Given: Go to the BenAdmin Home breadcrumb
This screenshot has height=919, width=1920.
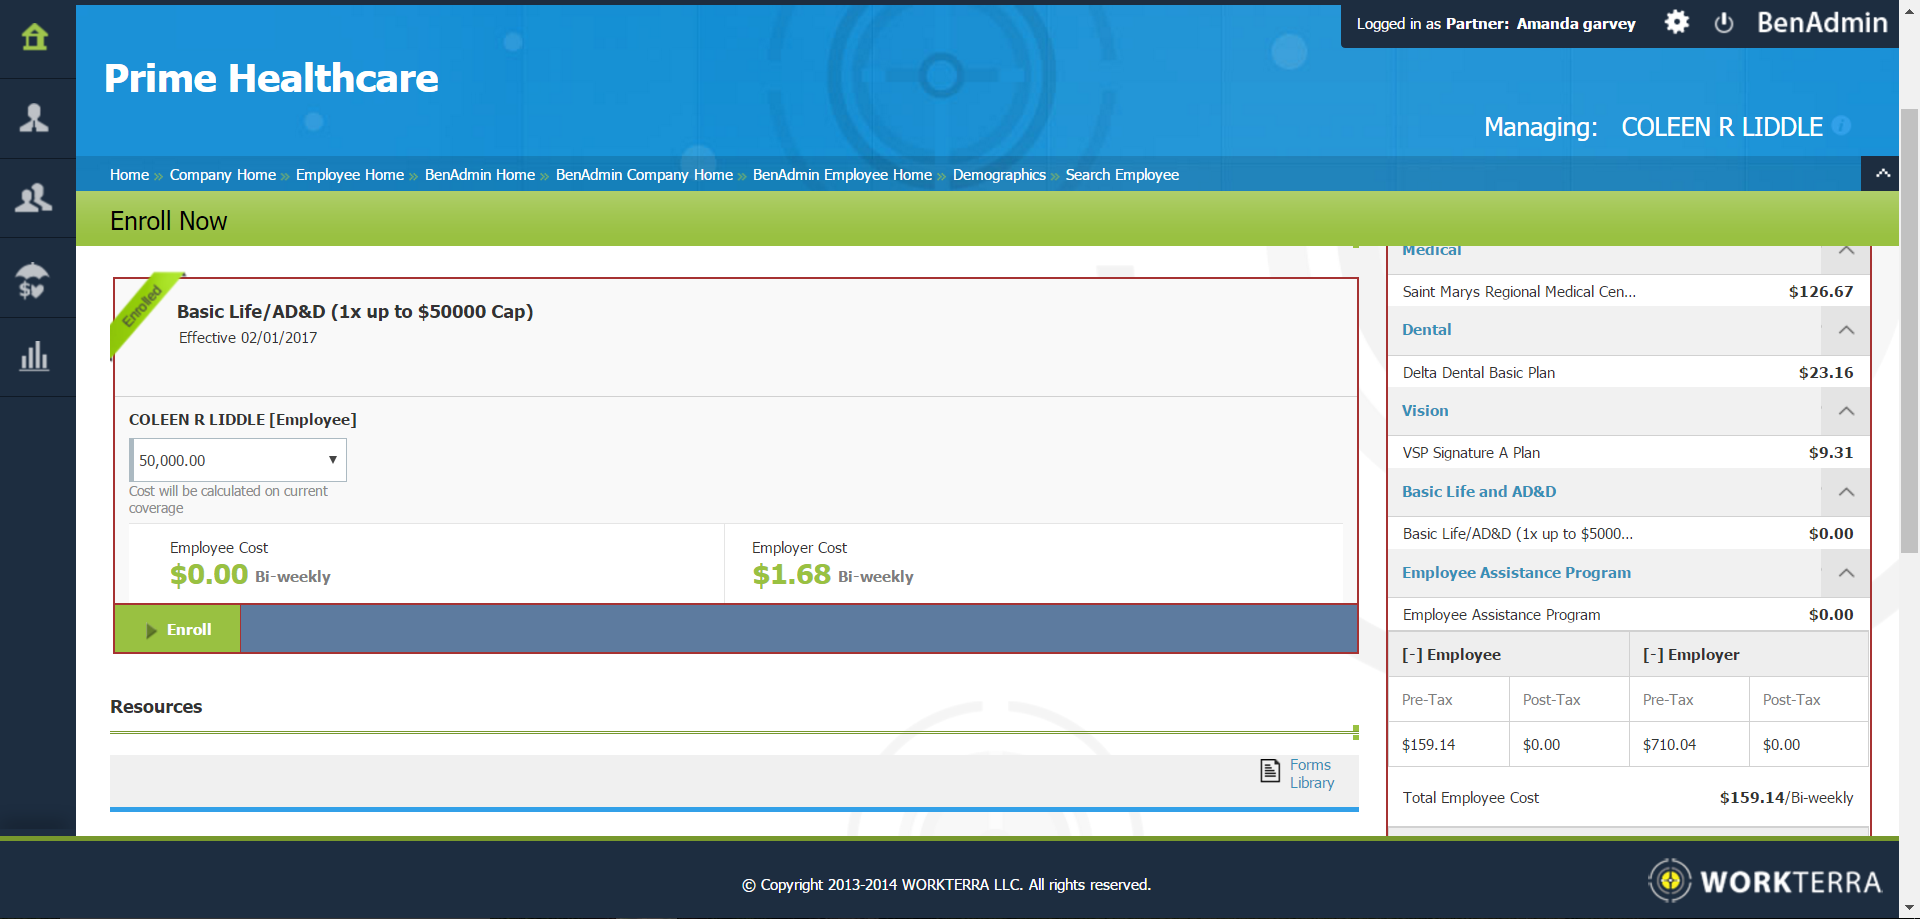Looking at the screenshot, I should [x=480, y=174].
